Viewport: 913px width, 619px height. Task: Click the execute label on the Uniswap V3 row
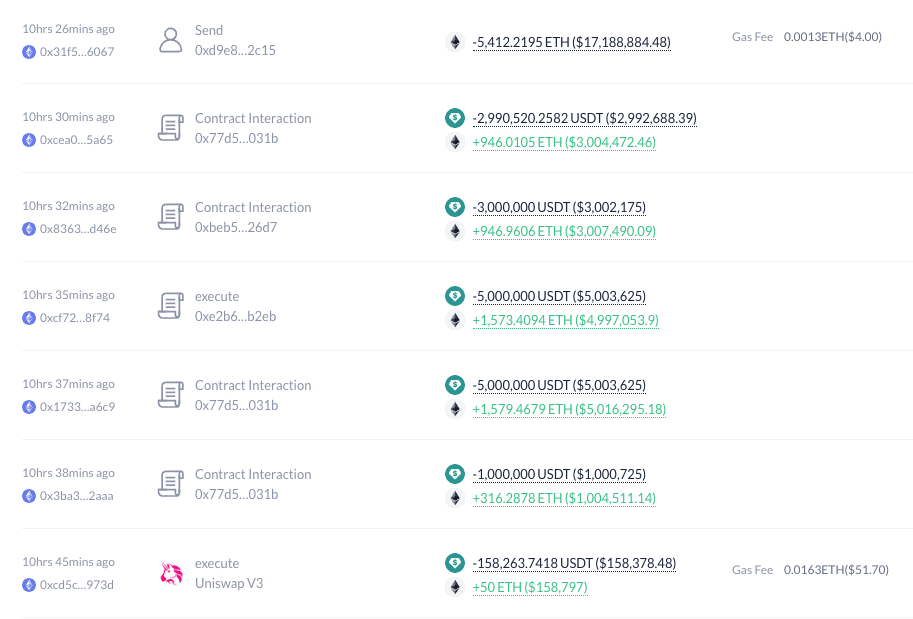(217, 563)
